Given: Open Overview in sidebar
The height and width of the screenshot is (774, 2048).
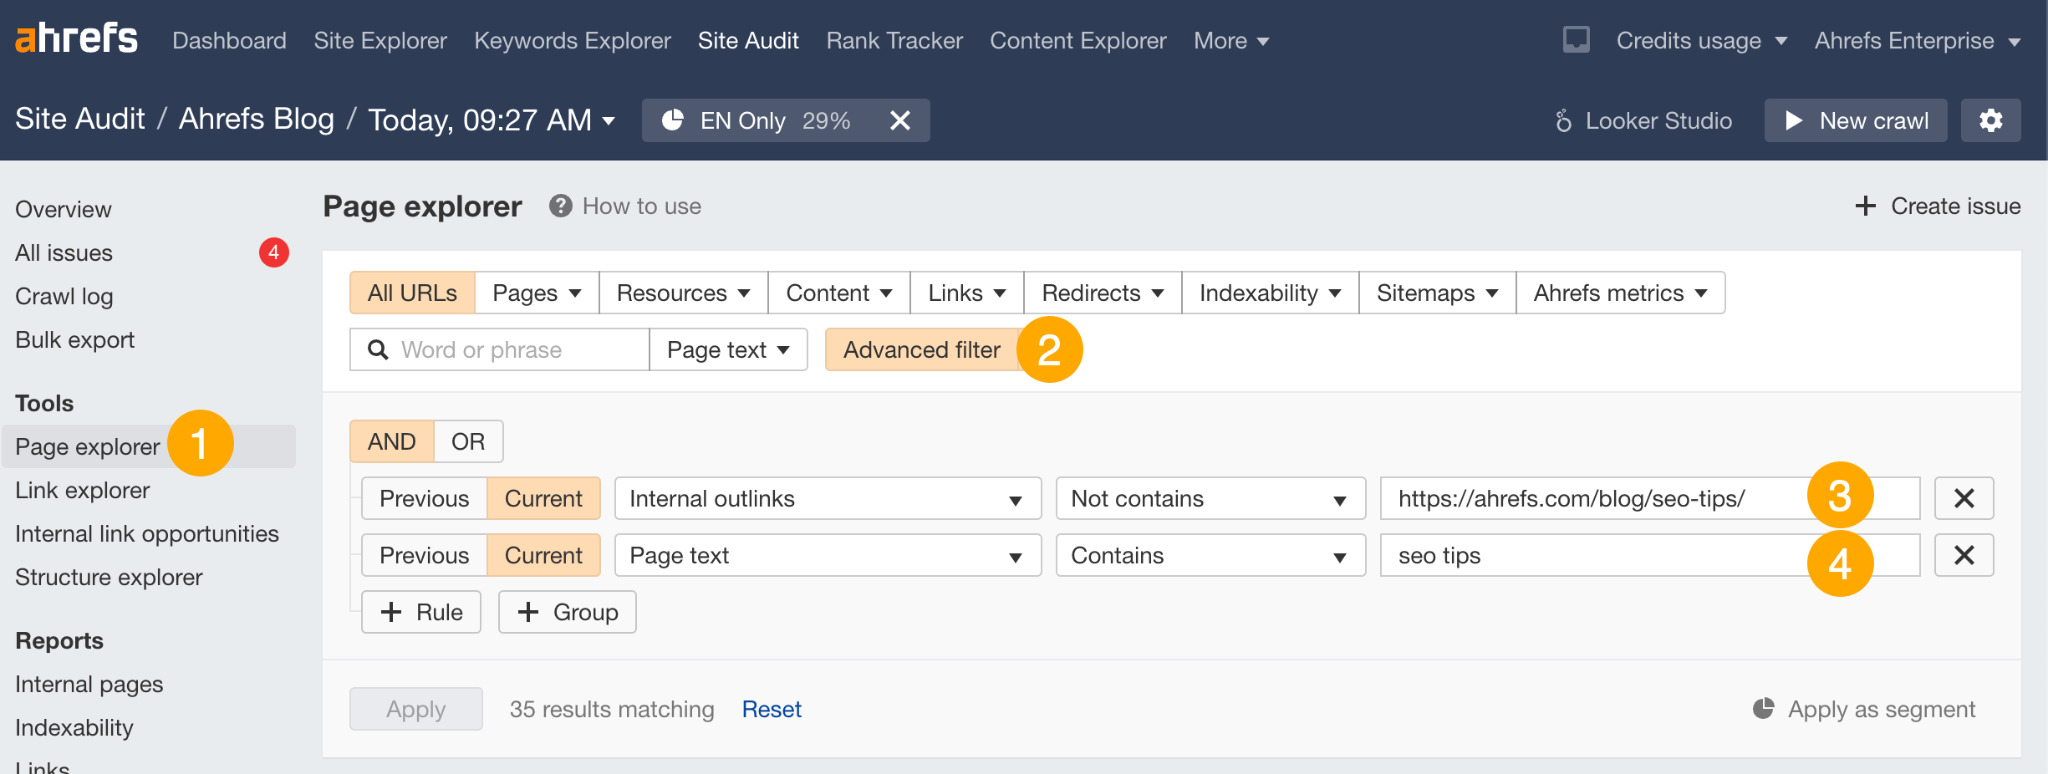Looking at the screenshot, I should click(63, 209).
